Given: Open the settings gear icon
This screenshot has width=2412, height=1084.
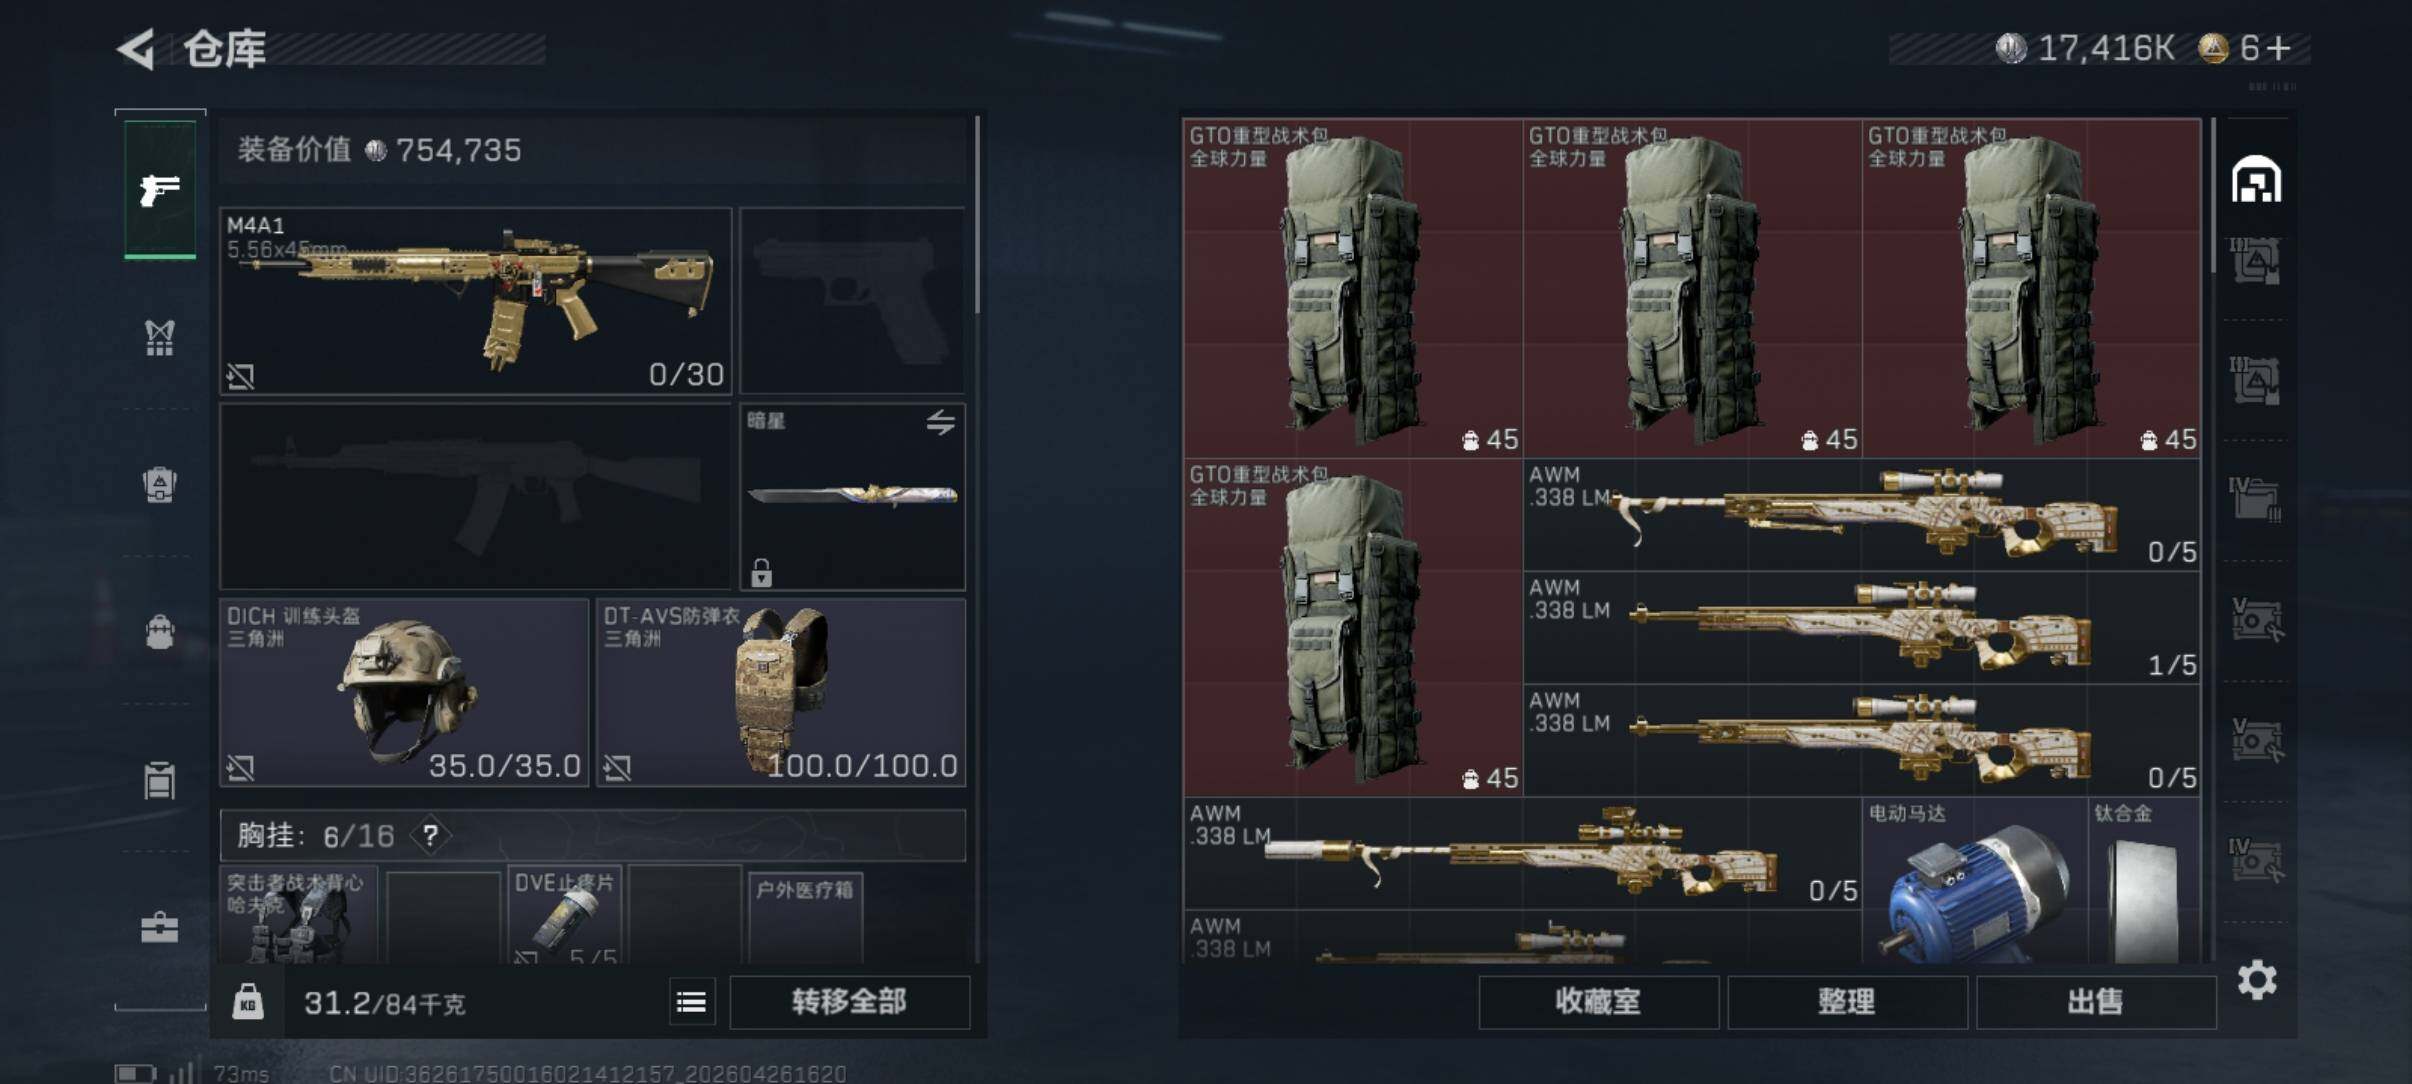Looking at the screenshot, I should coord(2257,980).
